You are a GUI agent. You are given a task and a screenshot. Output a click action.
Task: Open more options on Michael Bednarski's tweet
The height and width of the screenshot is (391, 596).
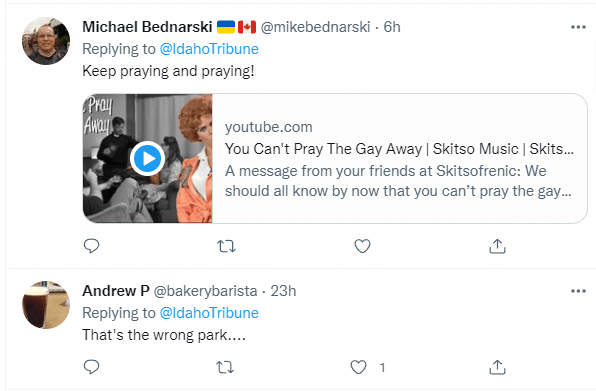pyautogui.click(x=578, y=27)
